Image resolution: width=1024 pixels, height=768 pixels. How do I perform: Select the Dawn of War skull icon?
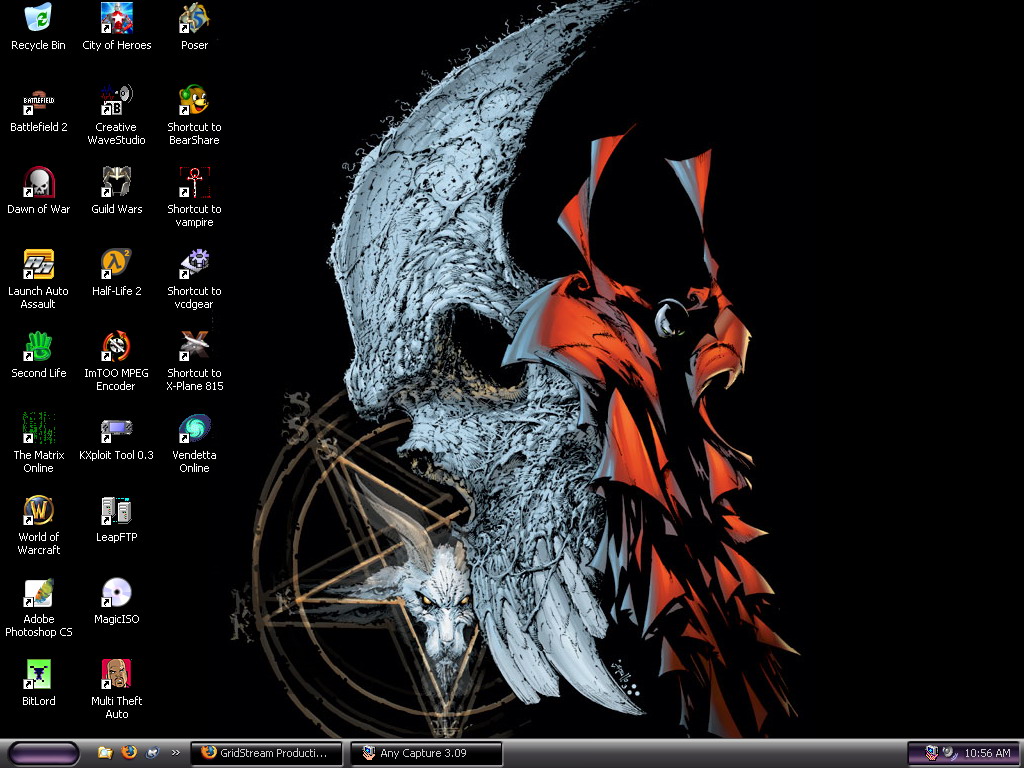click(39, 183)
